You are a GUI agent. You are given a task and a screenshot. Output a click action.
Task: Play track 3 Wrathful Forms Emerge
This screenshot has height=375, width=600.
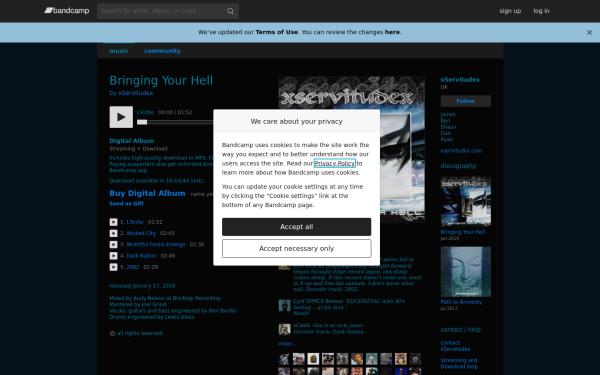pyautogui.click(x=113, y=245)
